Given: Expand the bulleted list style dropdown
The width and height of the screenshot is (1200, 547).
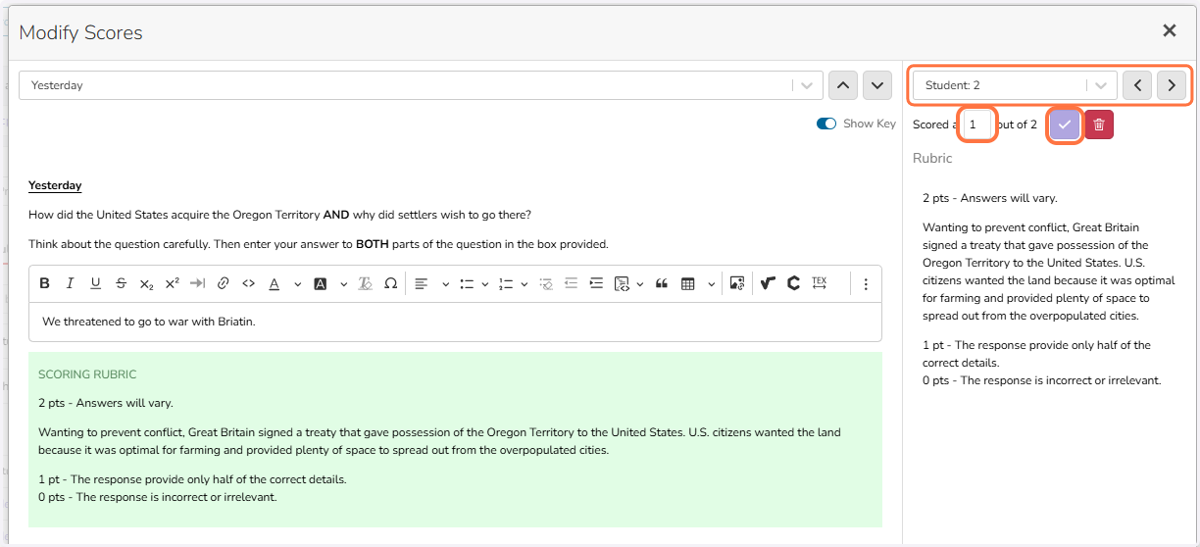Looking at the screenshot, I should (x=485, y=284).
